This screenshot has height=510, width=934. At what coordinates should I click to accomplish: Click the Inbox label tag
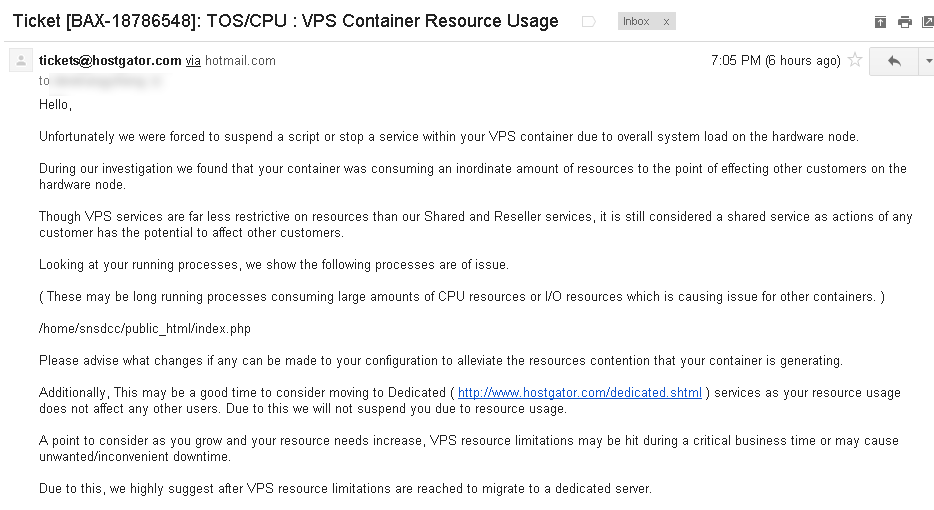[636, 21]
